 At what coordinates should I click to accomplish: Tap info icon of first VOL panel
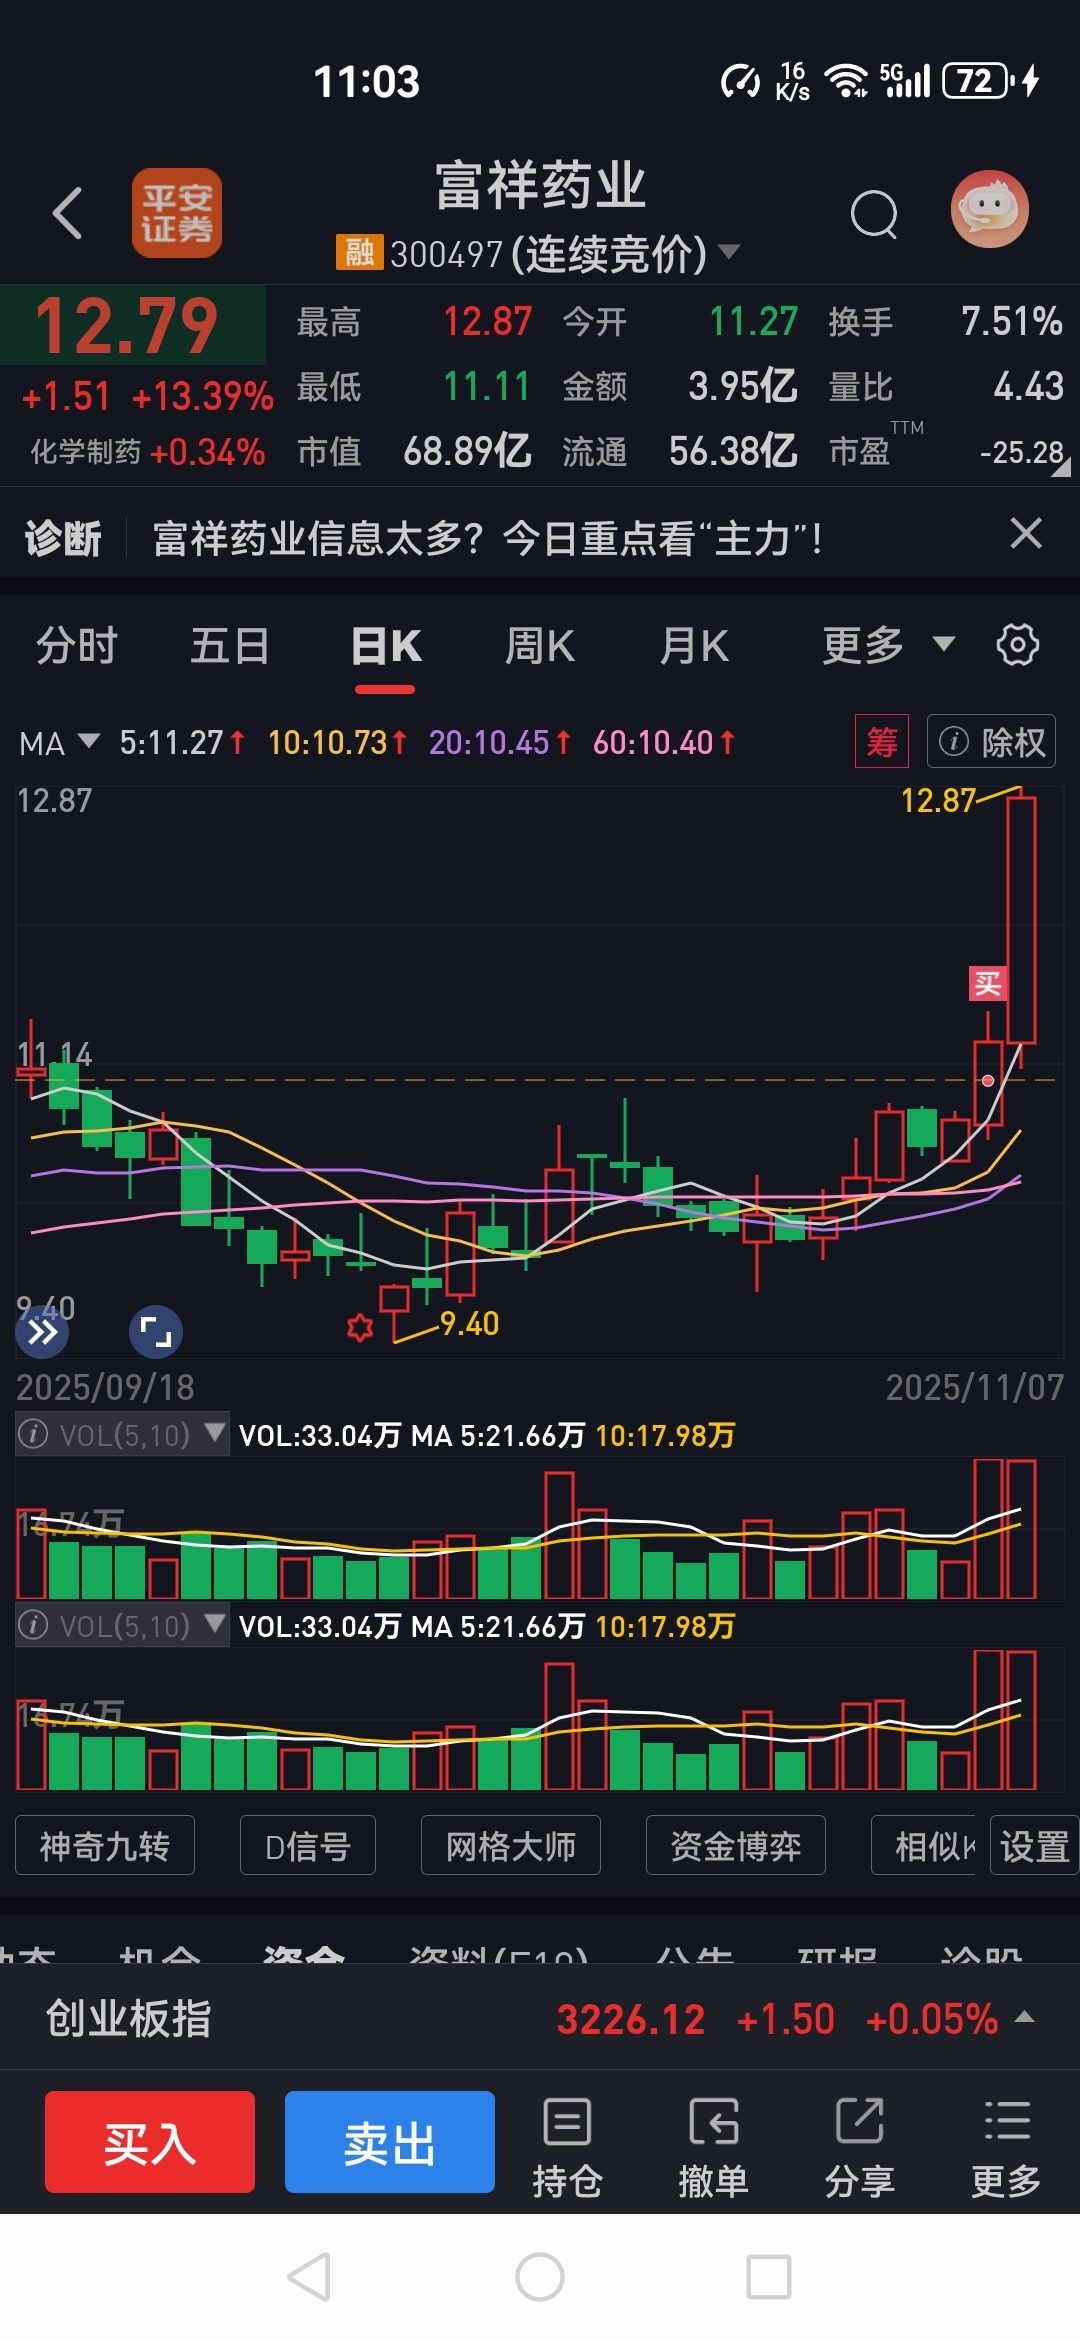pyautogui.click(x=33, y=1434)
